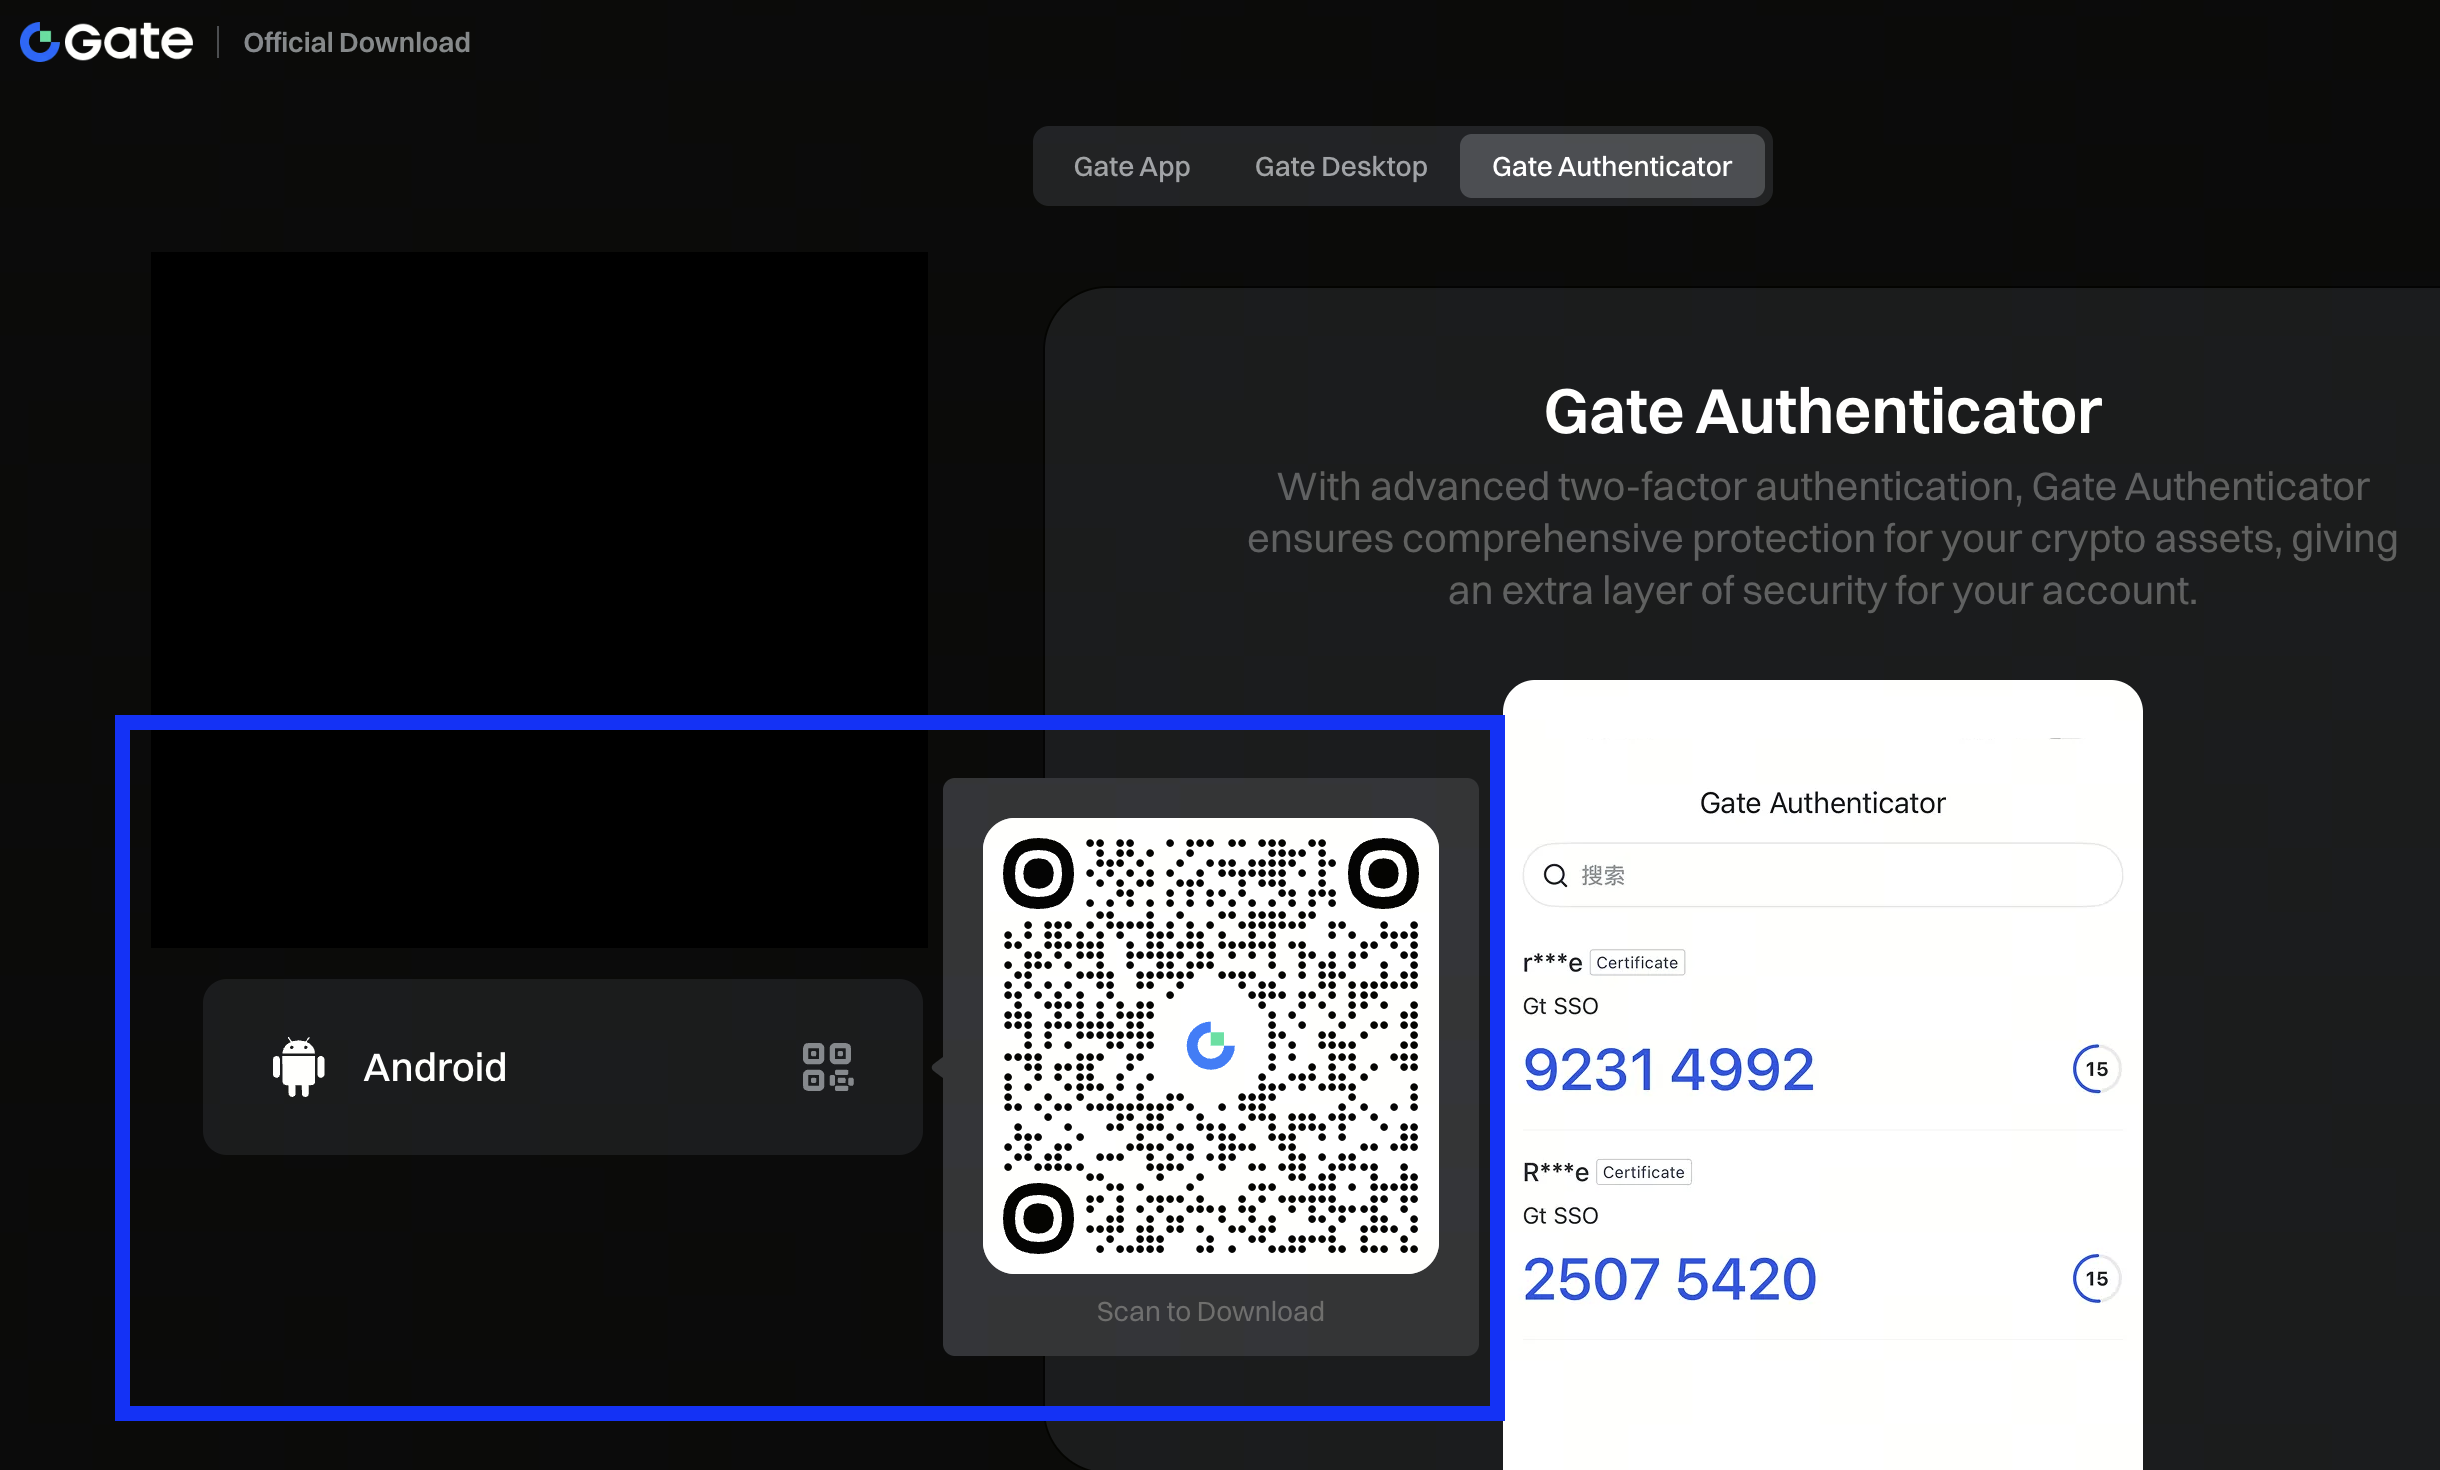This screenshot has width=2440, height=1470.
Task: Click the search magnifier icon
Action: 1555,876
